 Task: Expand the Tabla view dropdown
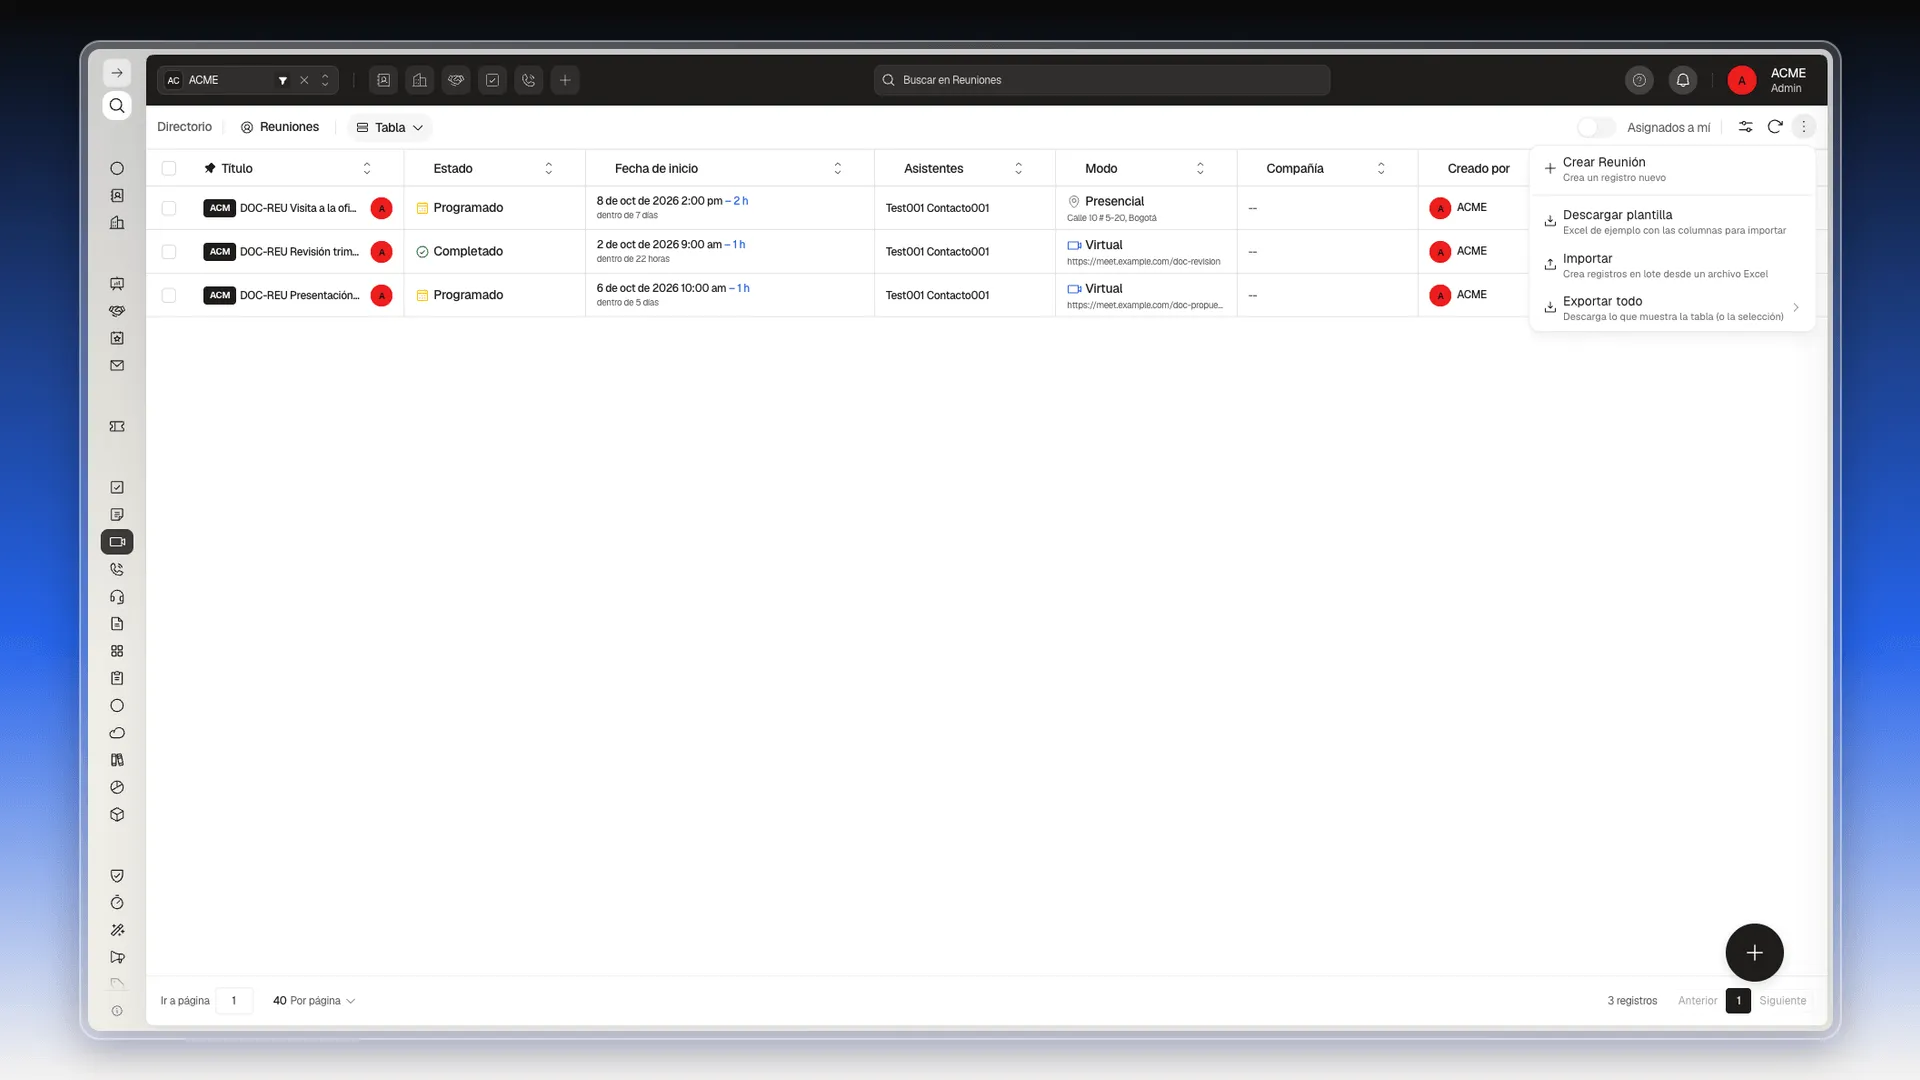click(390, 127)
